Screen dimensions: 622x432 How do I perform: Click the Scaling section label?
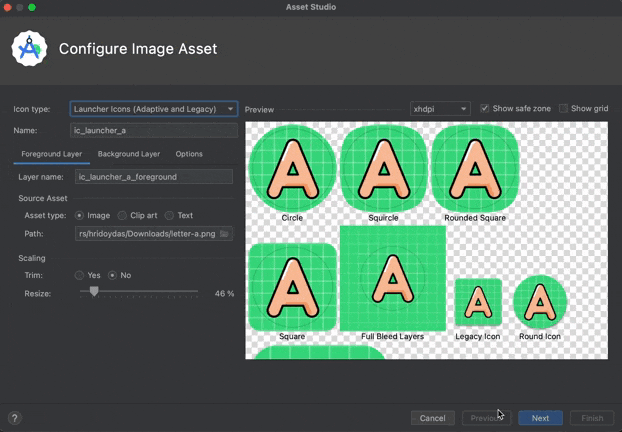pyautogui.click(x=32, y=258)
